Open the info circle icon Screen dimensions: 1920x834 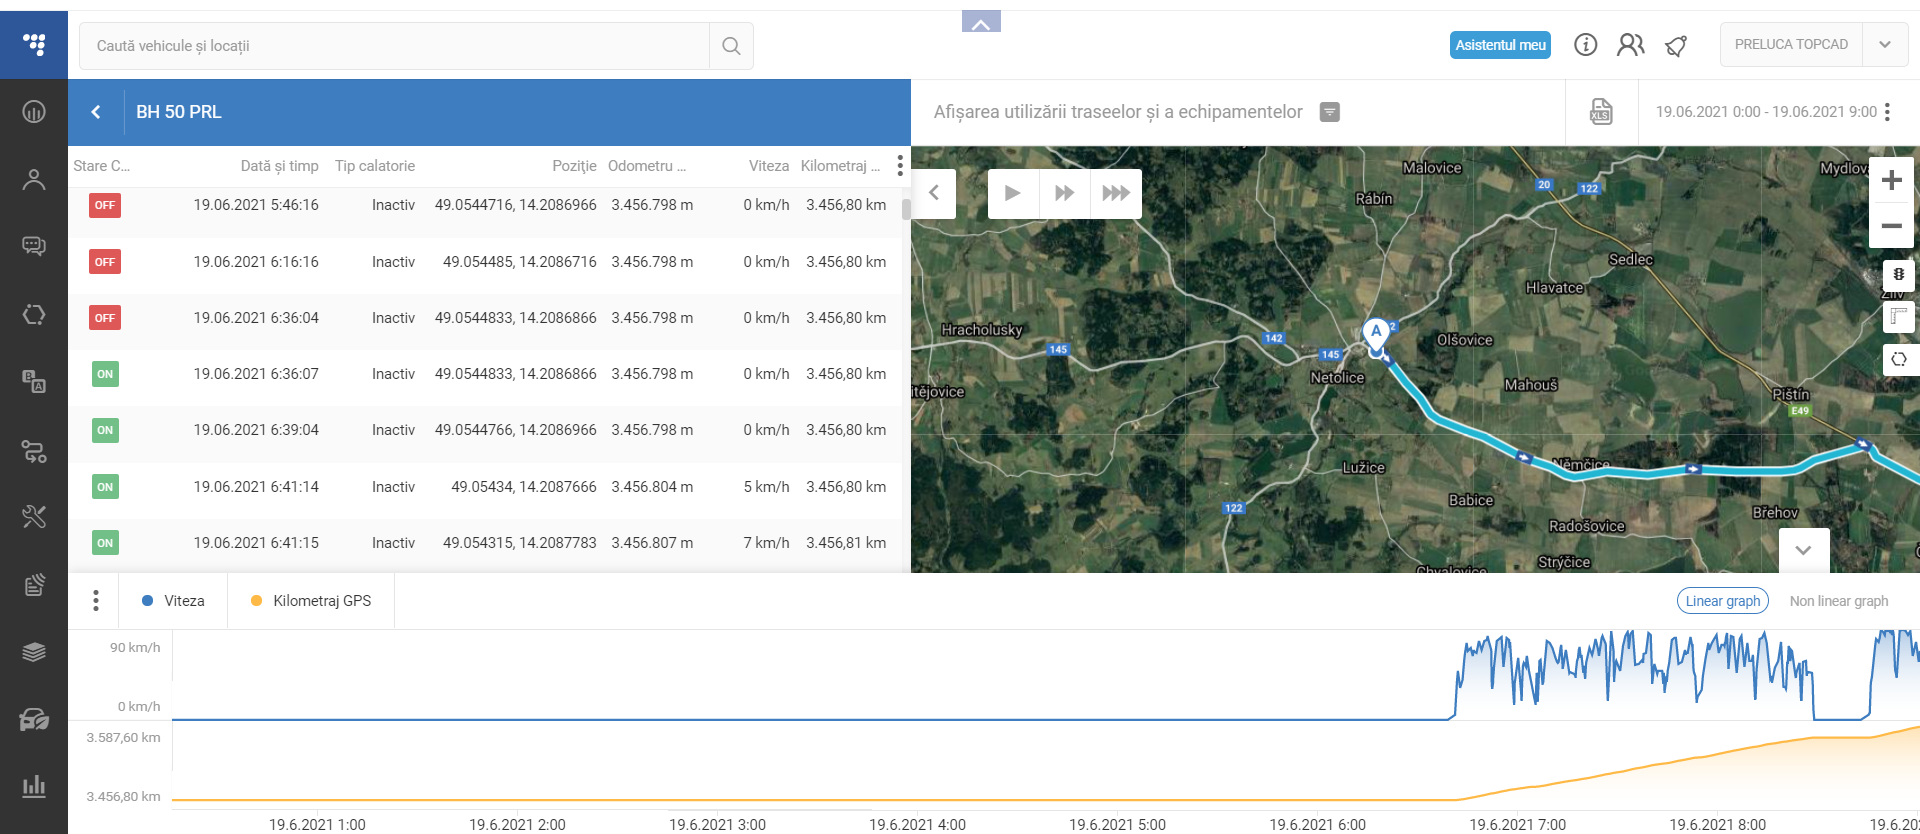pyautogui.click(x=1585, y=45)
